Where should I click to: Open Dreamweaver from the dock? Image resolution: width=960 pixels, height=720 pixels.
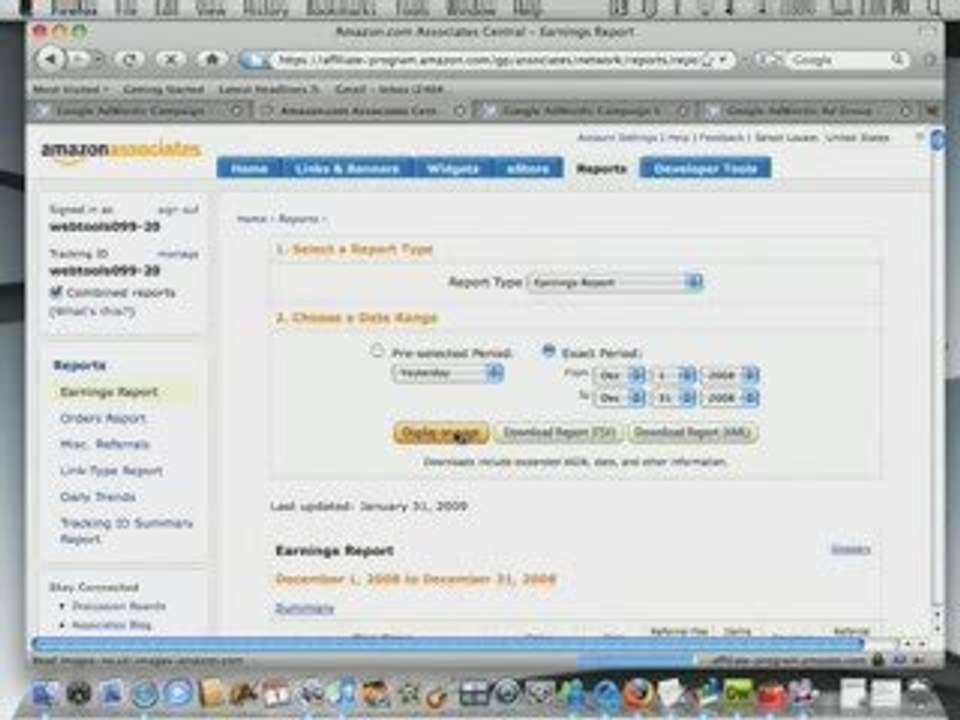738,694
